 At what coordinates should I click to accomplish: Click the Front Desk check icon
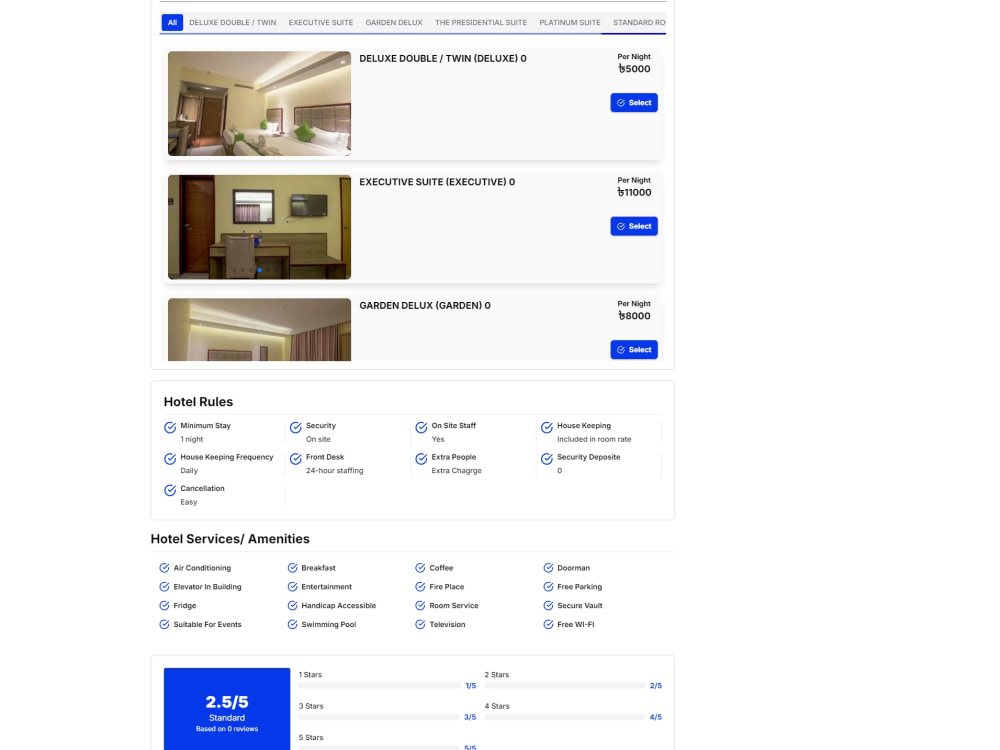point(296,459)
